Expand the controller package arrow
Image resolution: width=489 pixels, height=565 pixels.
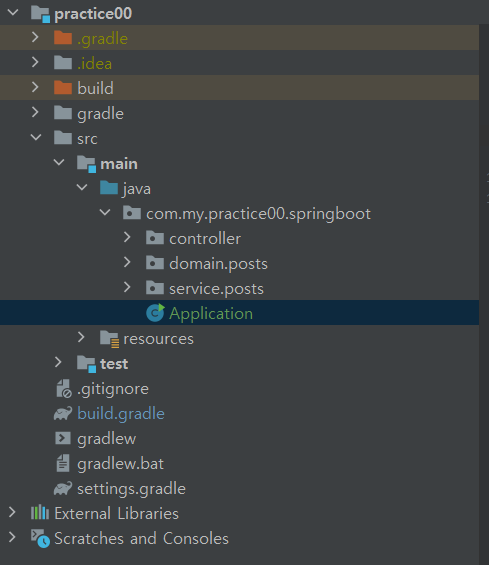click(127, 237)
